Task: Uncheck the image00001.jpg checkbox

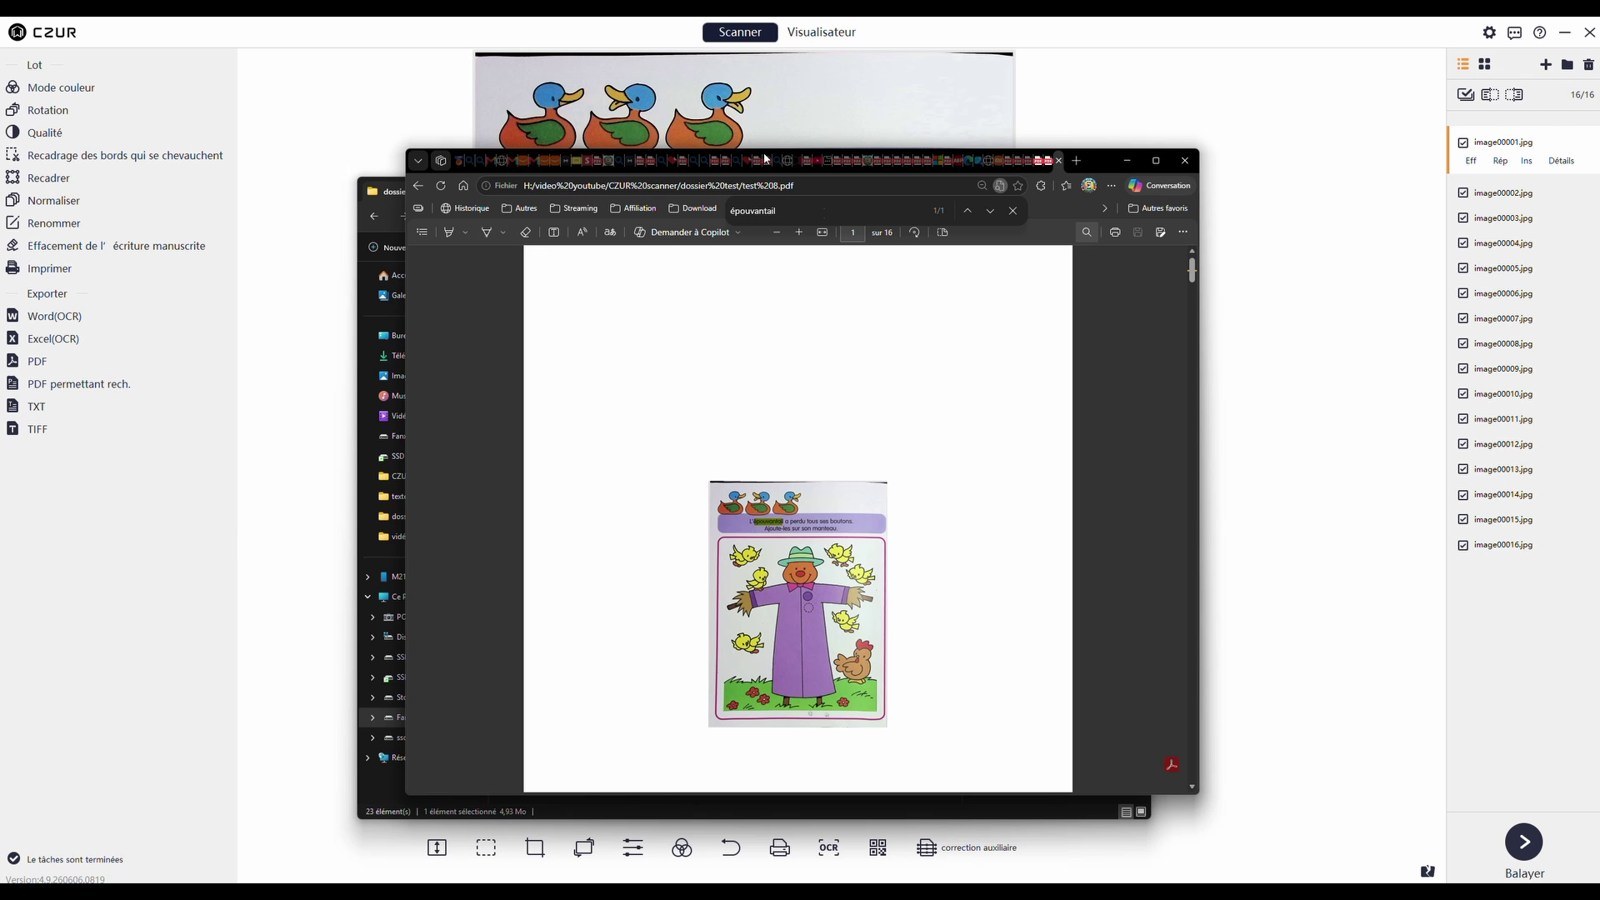Action: [x=1464, y=143]
